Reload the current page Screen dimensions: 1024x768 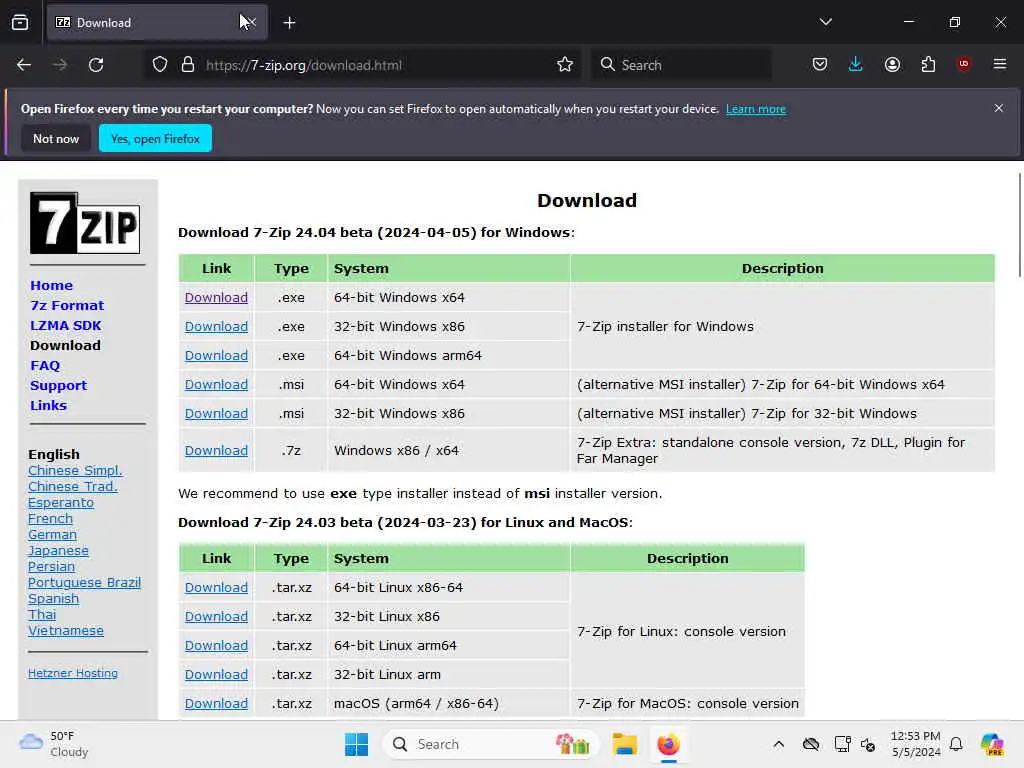tap(96, 65)
